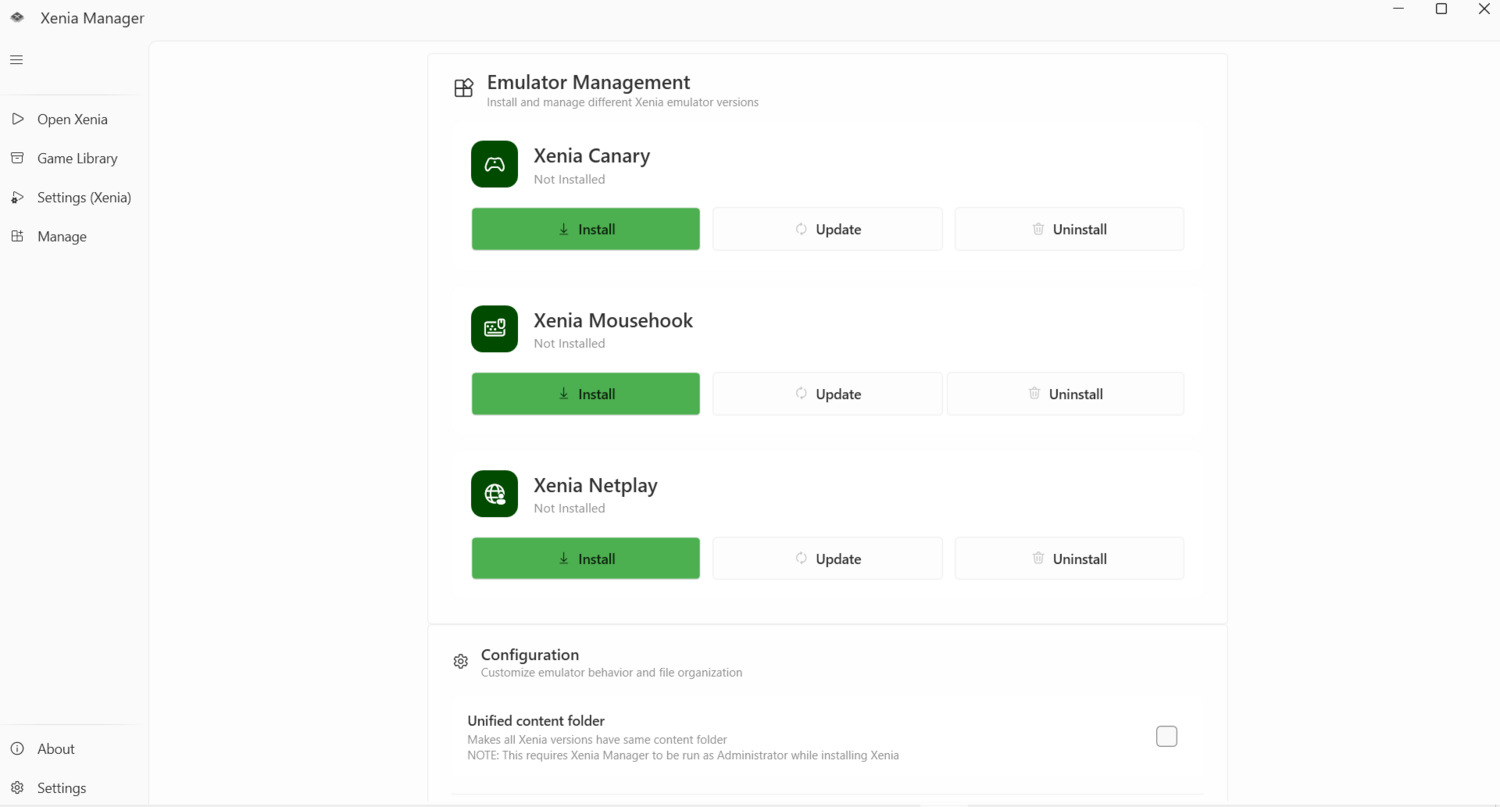Click the Xenia Canary gamepad icon

494,164
